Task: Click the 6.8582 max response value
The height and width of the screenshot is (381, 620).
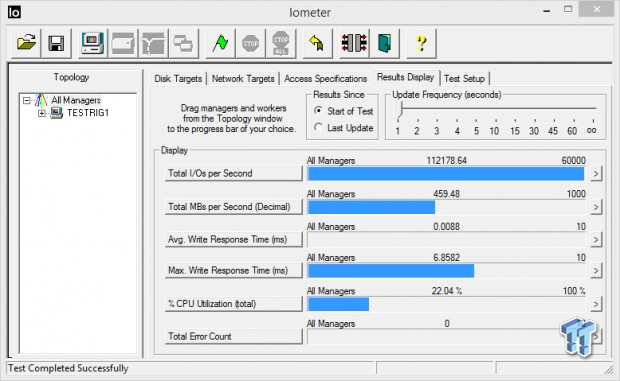Action: click(446, 258)
